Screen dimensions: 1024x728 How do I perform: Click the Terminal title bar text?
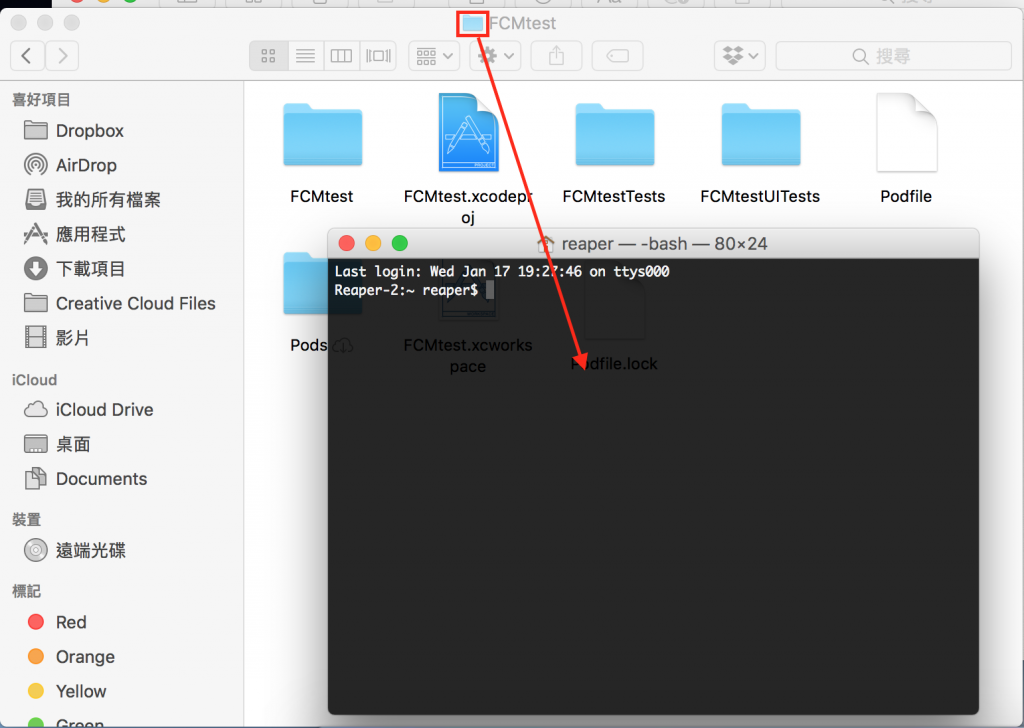point(664,244)
